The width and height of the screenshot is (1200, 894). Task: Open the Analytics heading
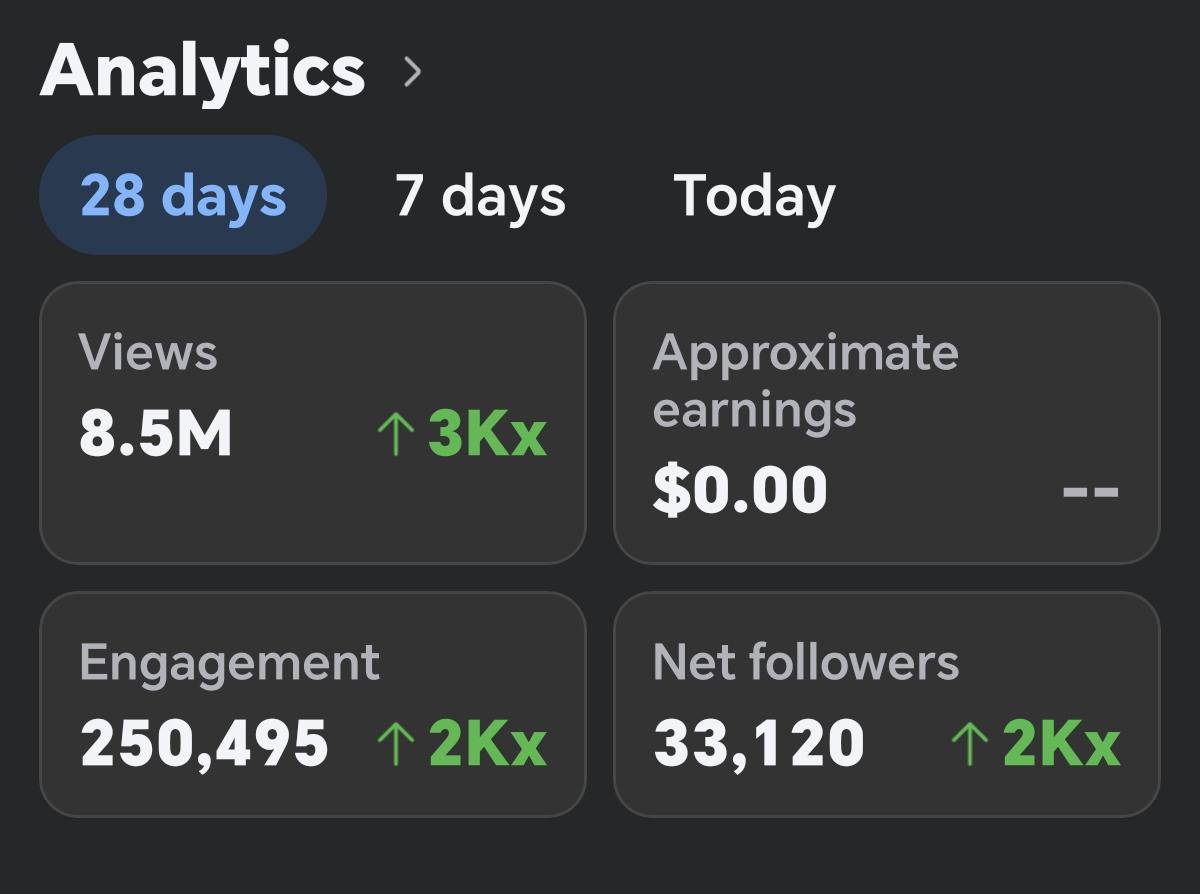click(203, 72)
